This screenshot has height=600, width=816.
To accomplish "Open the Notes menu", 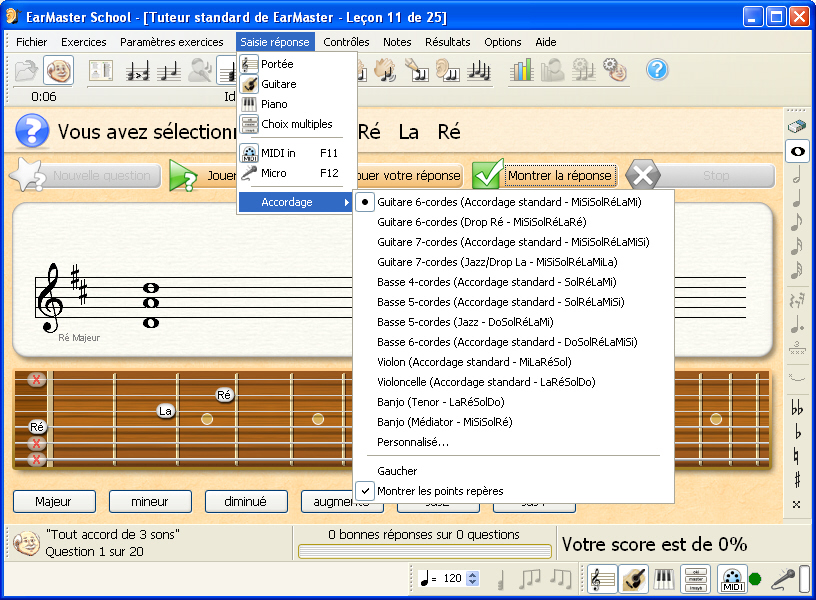I will coord(397,42).
